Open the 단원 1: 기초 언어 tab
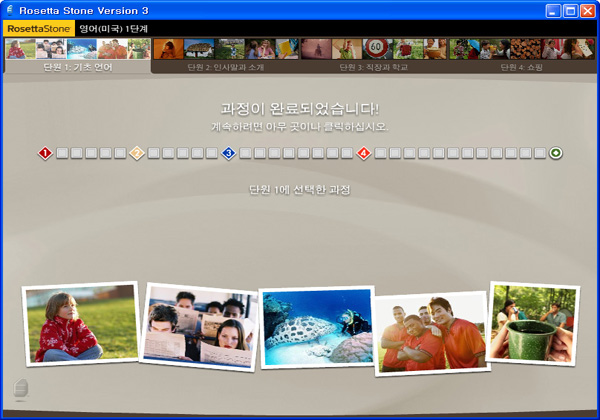 (x=78, y=55)
